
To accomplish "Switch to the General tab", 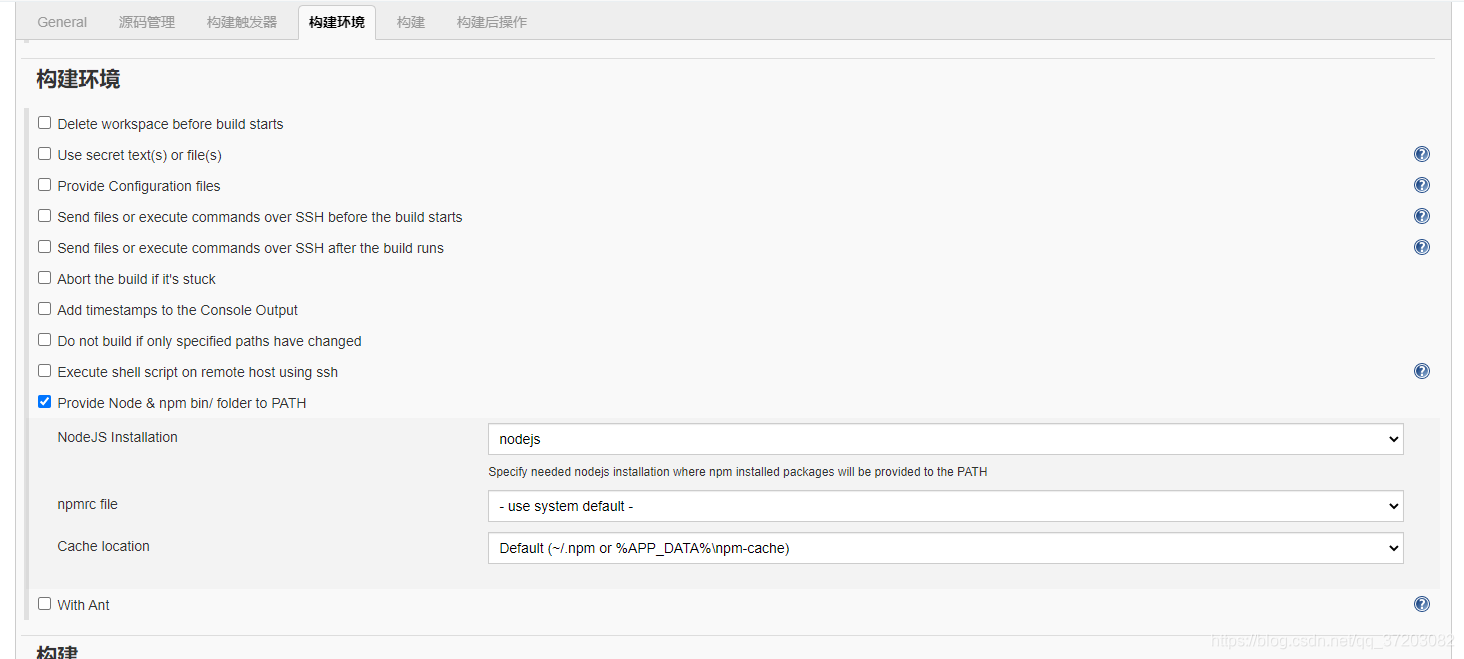I will pos(62,21).
